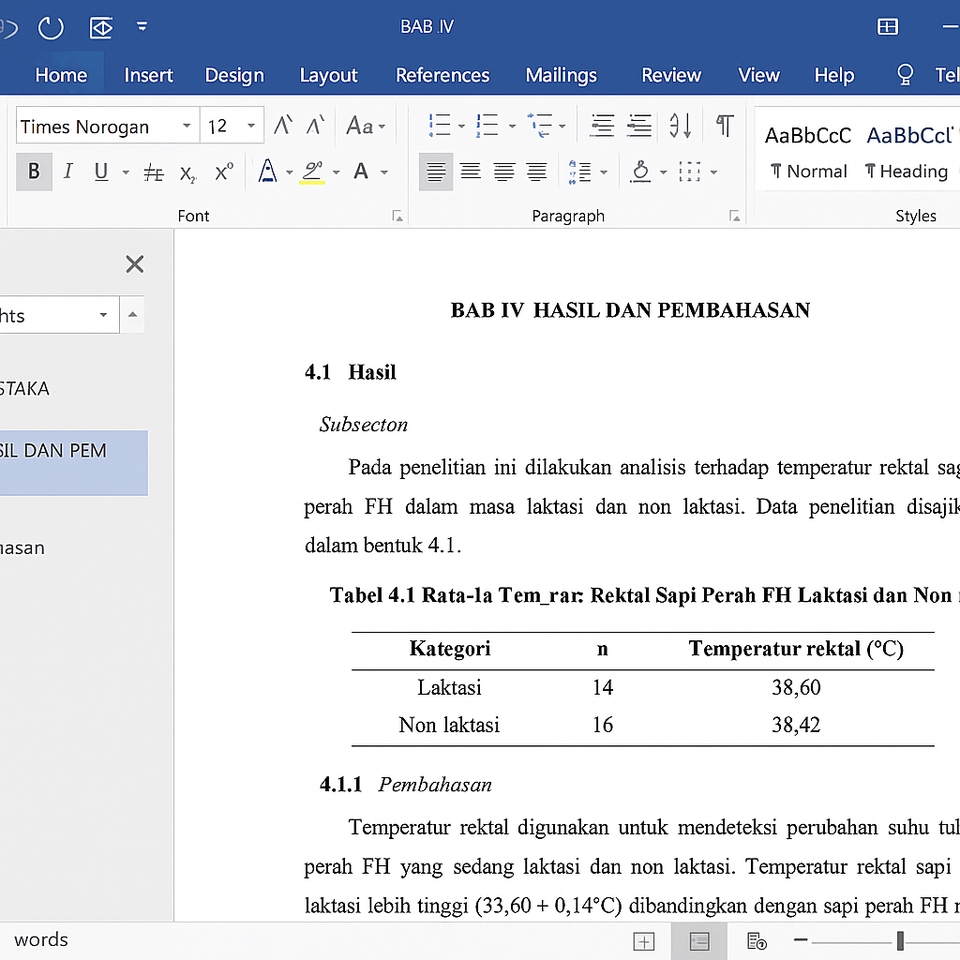Screen dimensions: 960x960
Task: Jump to HASIL DAN PEM heading in navigation
Action: pos(73,462)
